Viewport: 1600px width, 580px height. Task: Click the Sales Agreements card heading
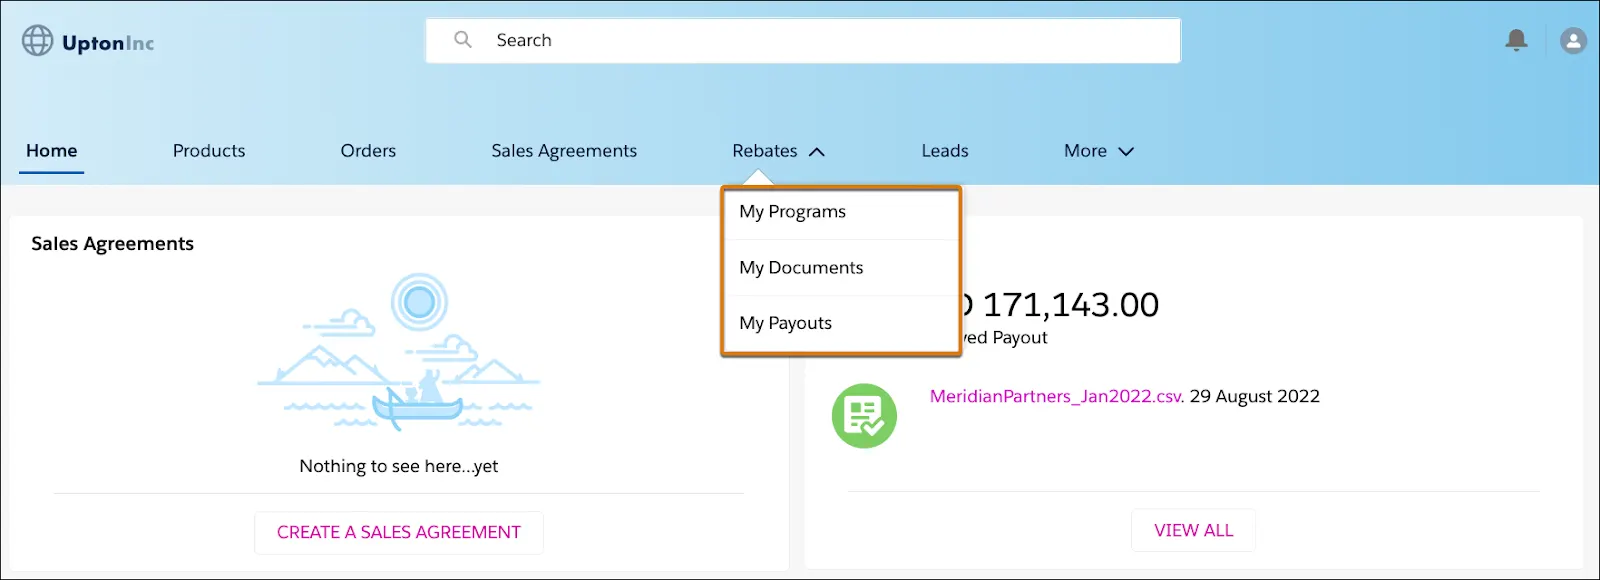click(x=112, y=244)
